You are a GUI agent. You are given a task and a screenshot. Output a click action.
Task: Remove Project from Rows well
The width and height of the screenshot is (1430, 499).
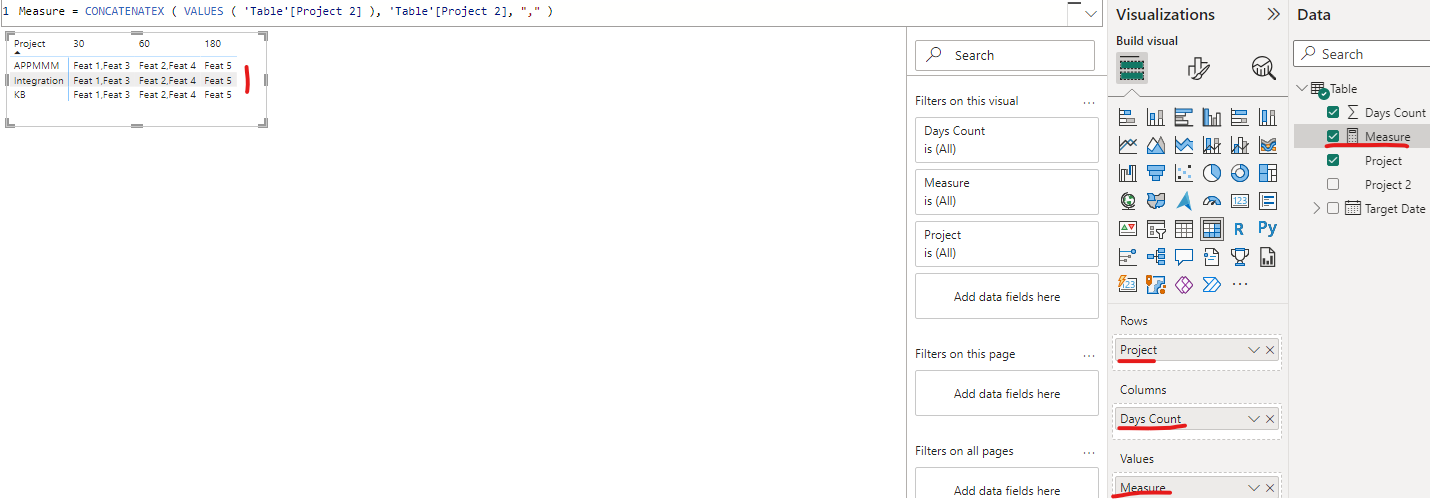tap(1270, 350)
